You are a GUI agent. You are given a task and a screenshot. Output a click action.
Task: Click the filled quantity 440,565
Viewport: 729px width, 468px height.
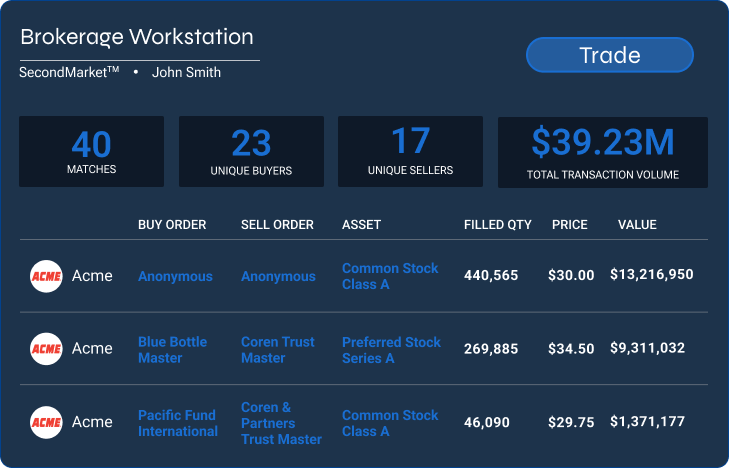coord(491,275)
